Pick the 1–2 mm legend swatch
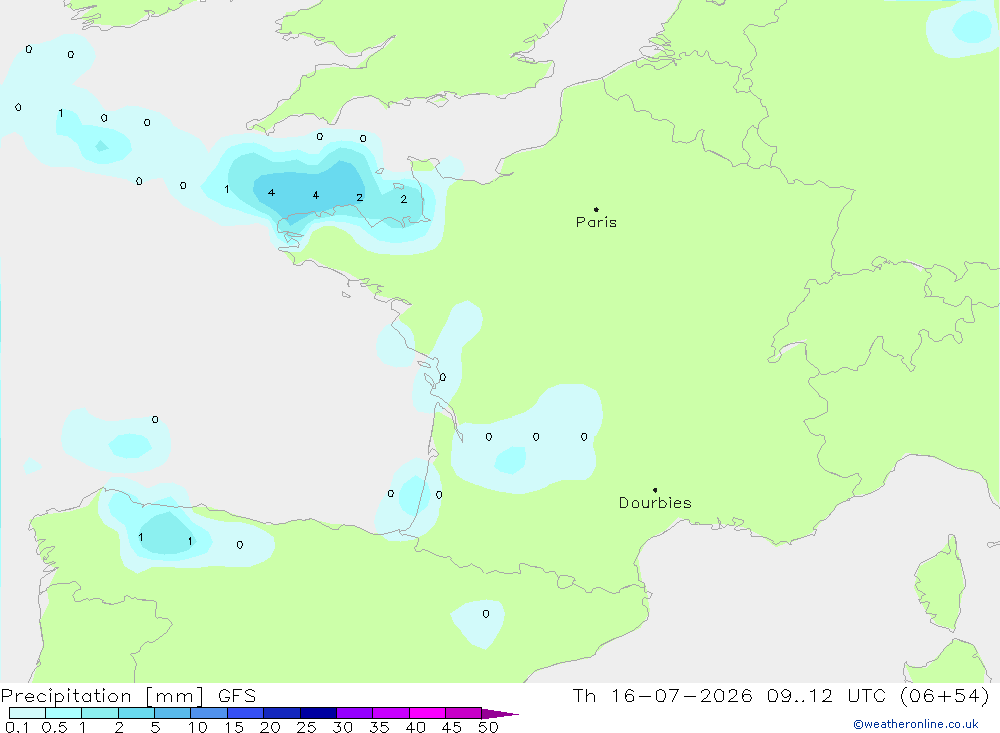Image resolution: width=1000 pixels, height=733 pixels. coord(100,713)
